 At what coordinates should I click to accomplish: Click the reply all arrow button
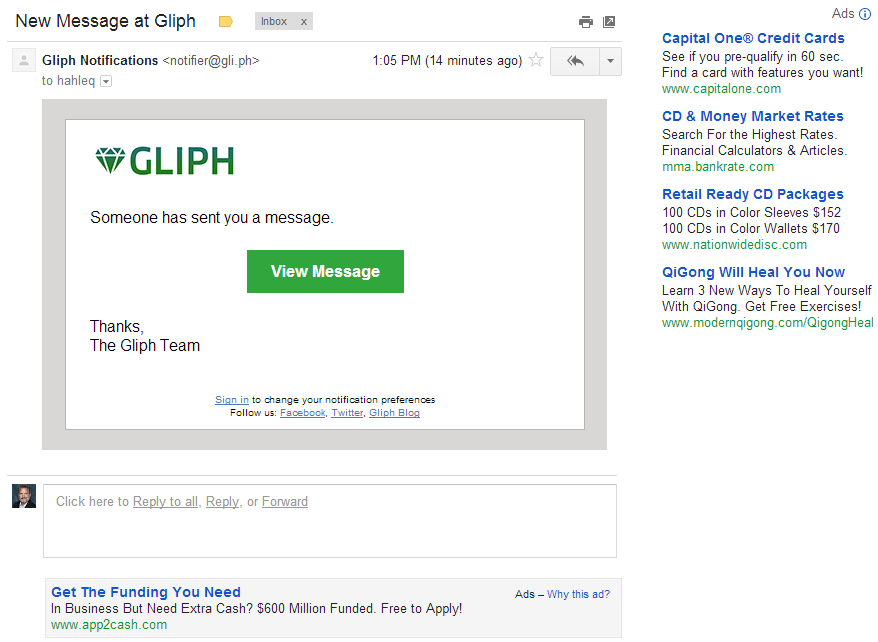click(x=575, y=60)
